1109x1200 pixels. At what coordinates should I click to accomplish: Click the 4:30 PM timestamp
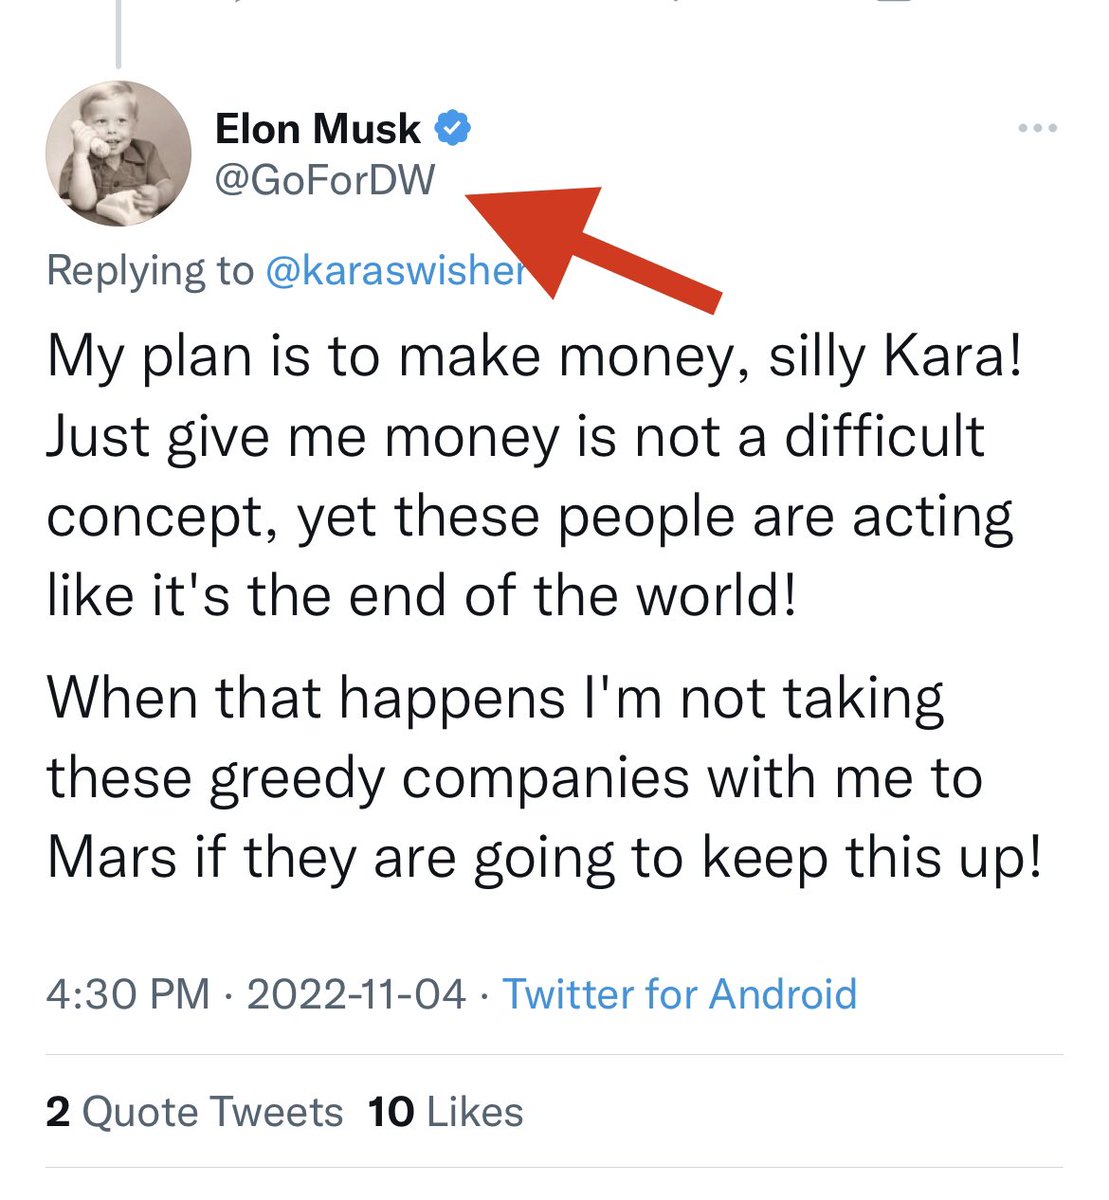click(x=128, y=994)
